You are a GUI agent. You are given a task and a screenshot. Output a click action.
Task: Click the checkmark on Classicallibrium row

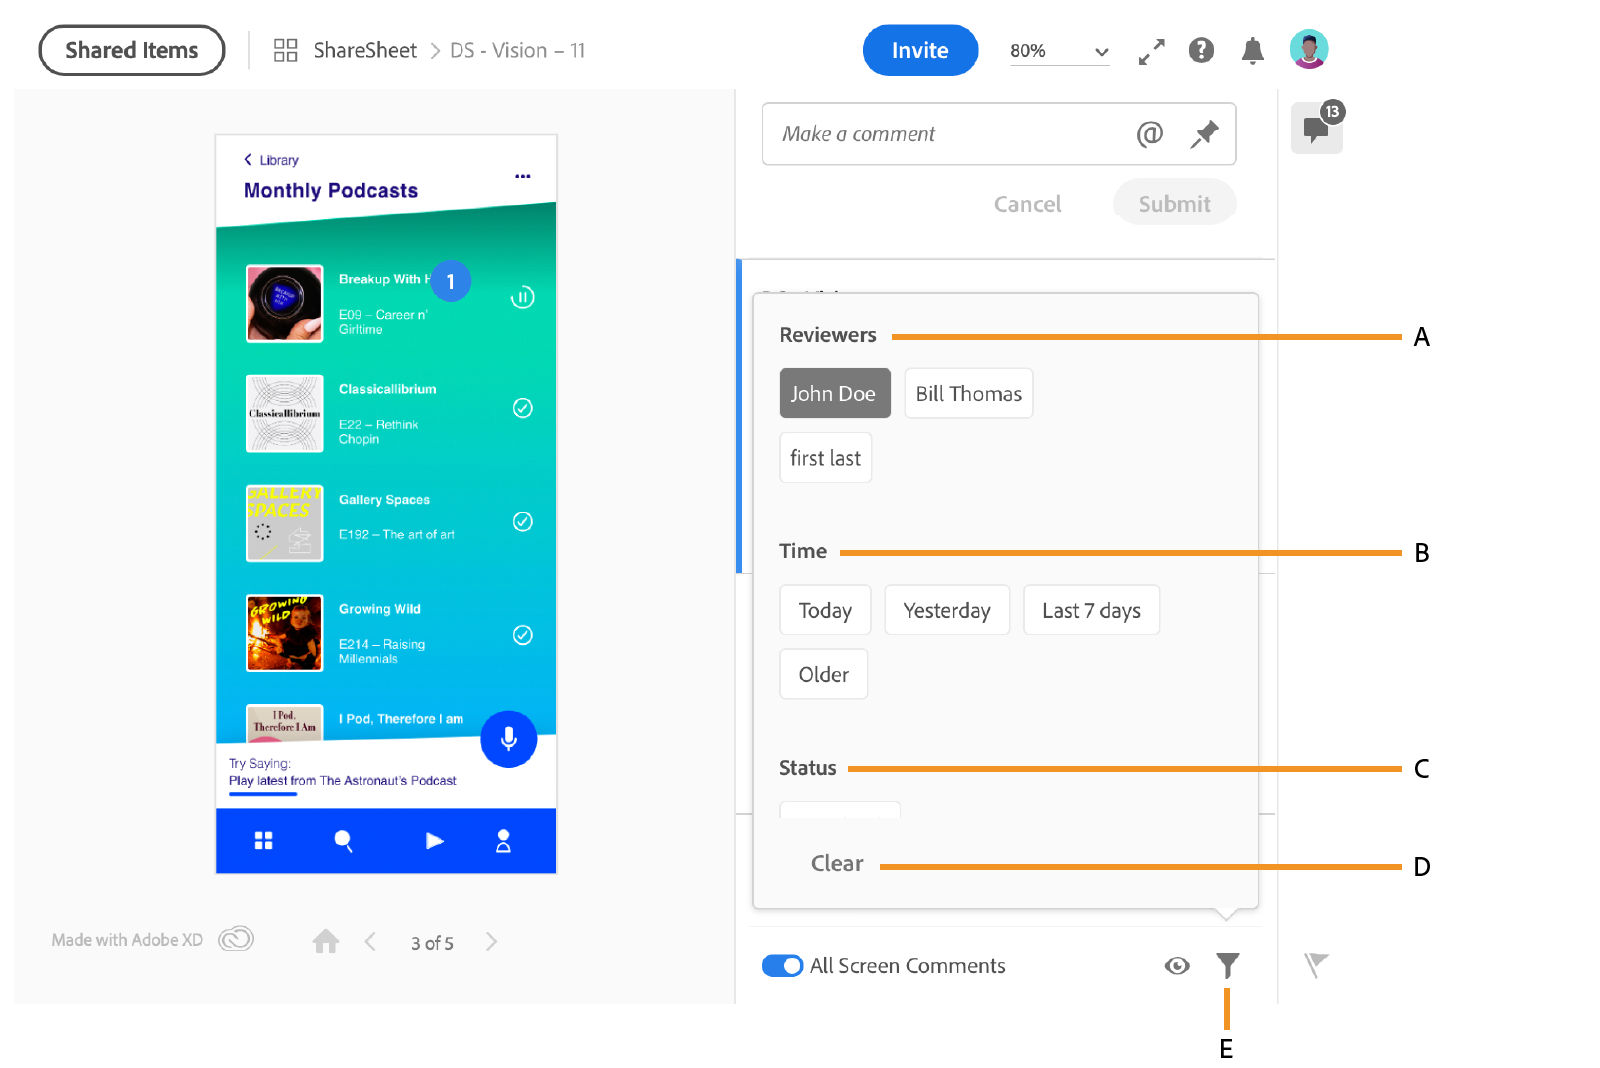(x=522, y=408)
